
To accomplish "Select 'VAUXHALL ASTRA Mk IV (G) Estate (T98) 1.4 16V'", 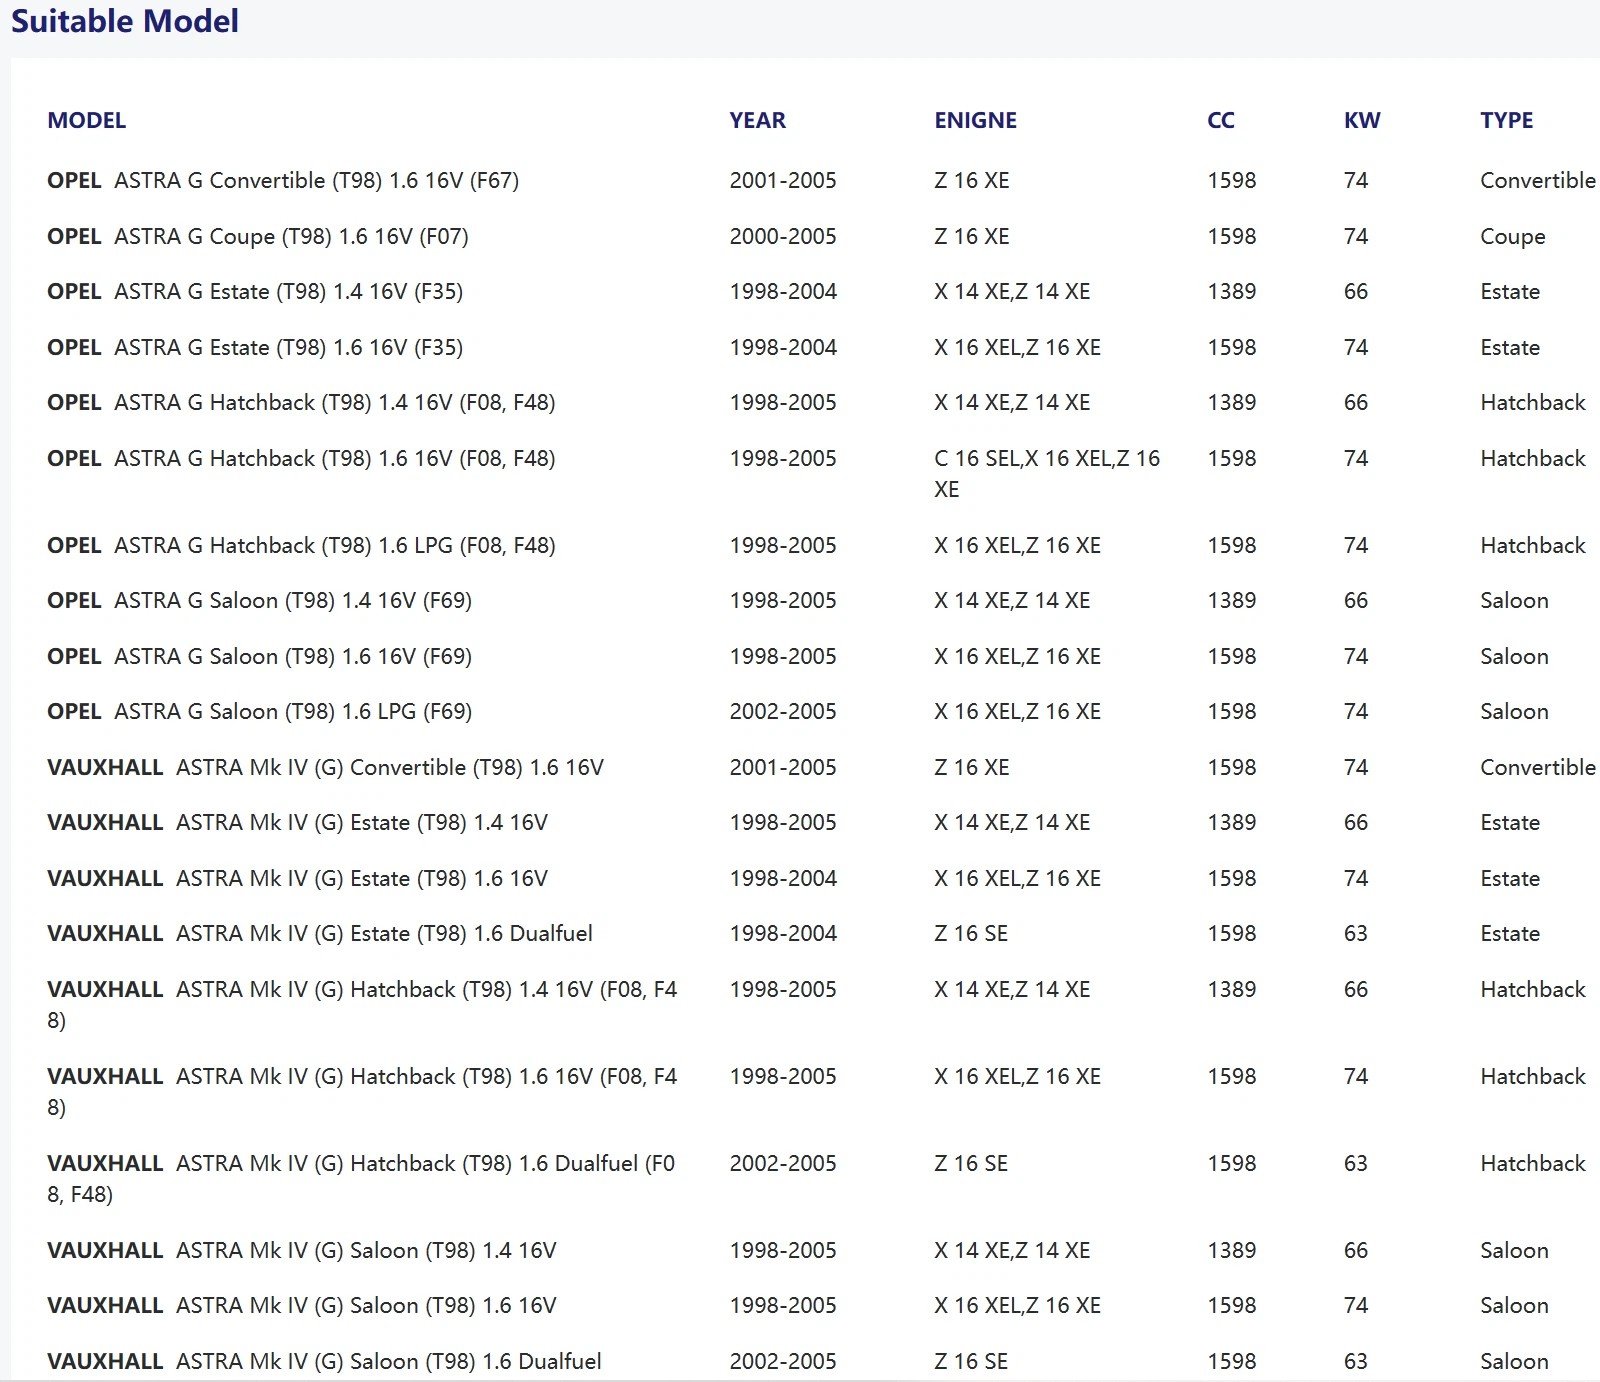I will 298,823.
